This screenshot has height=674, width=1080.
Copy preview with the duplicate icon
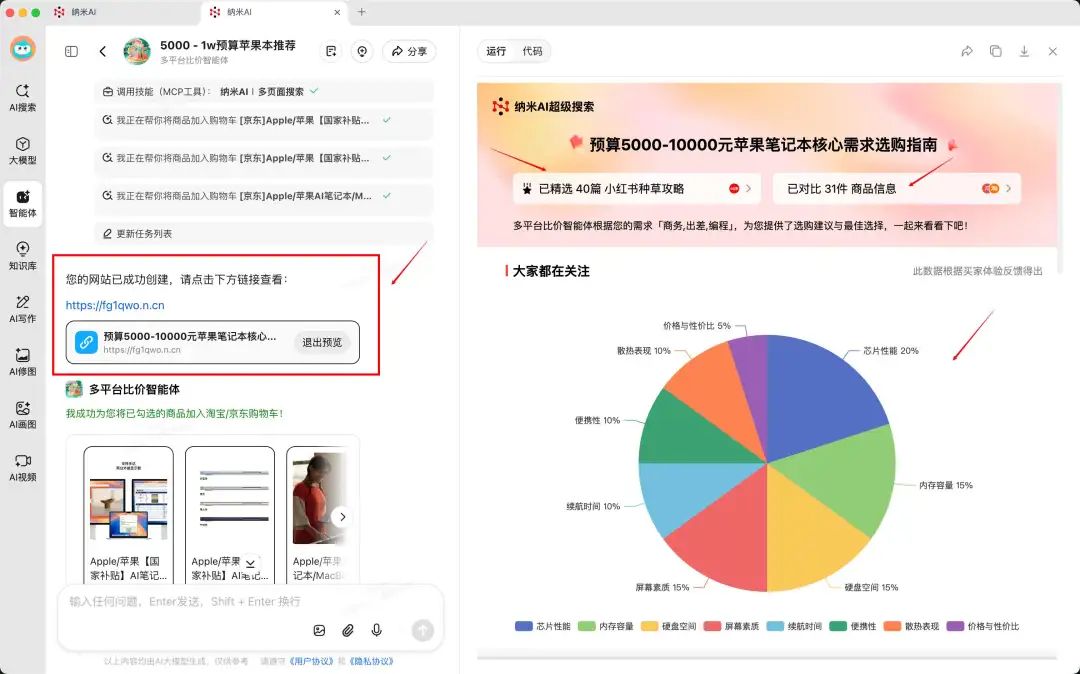[996, 52]
